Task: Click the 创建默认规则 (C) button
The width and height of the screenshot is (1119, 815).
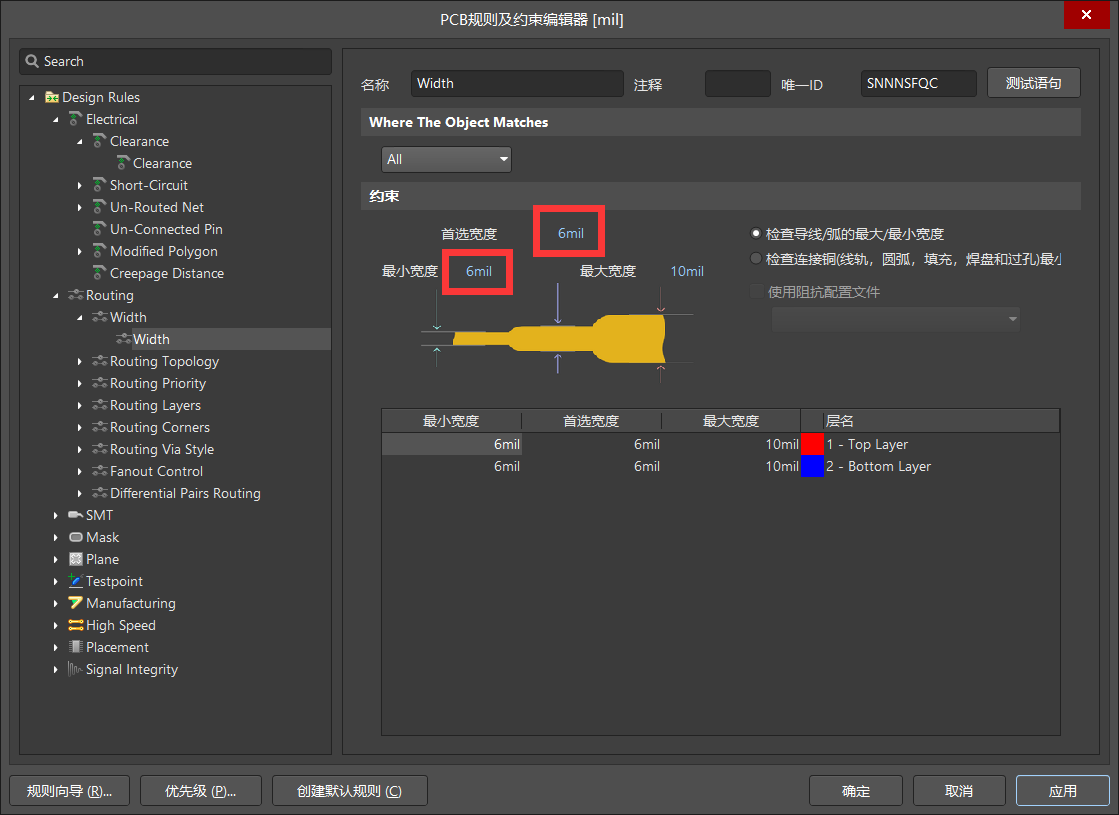Action: point(350,791)
